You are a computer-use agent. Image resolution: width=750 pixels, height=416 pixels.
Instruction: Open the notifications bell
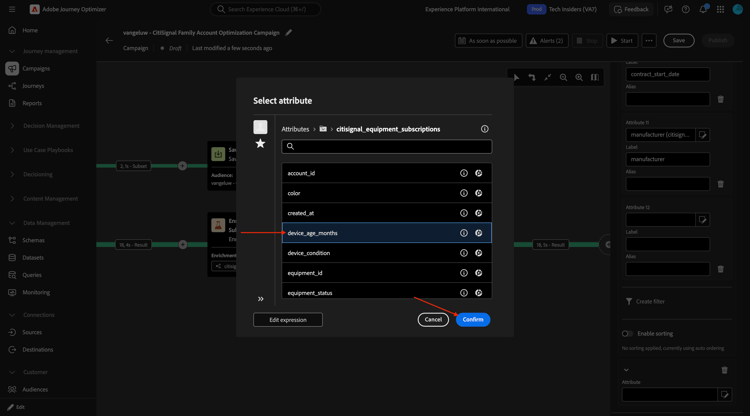tap(703, 9)
